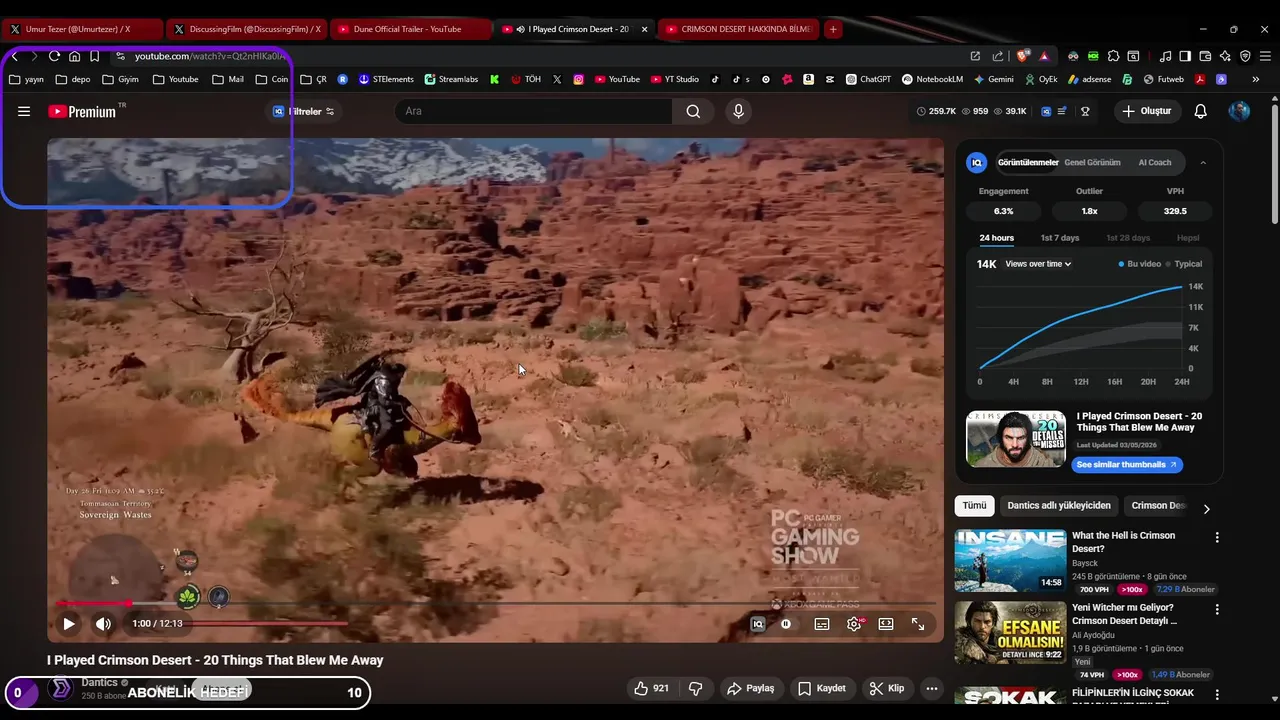Open NotebookLM bookmark

pos(932,79)
